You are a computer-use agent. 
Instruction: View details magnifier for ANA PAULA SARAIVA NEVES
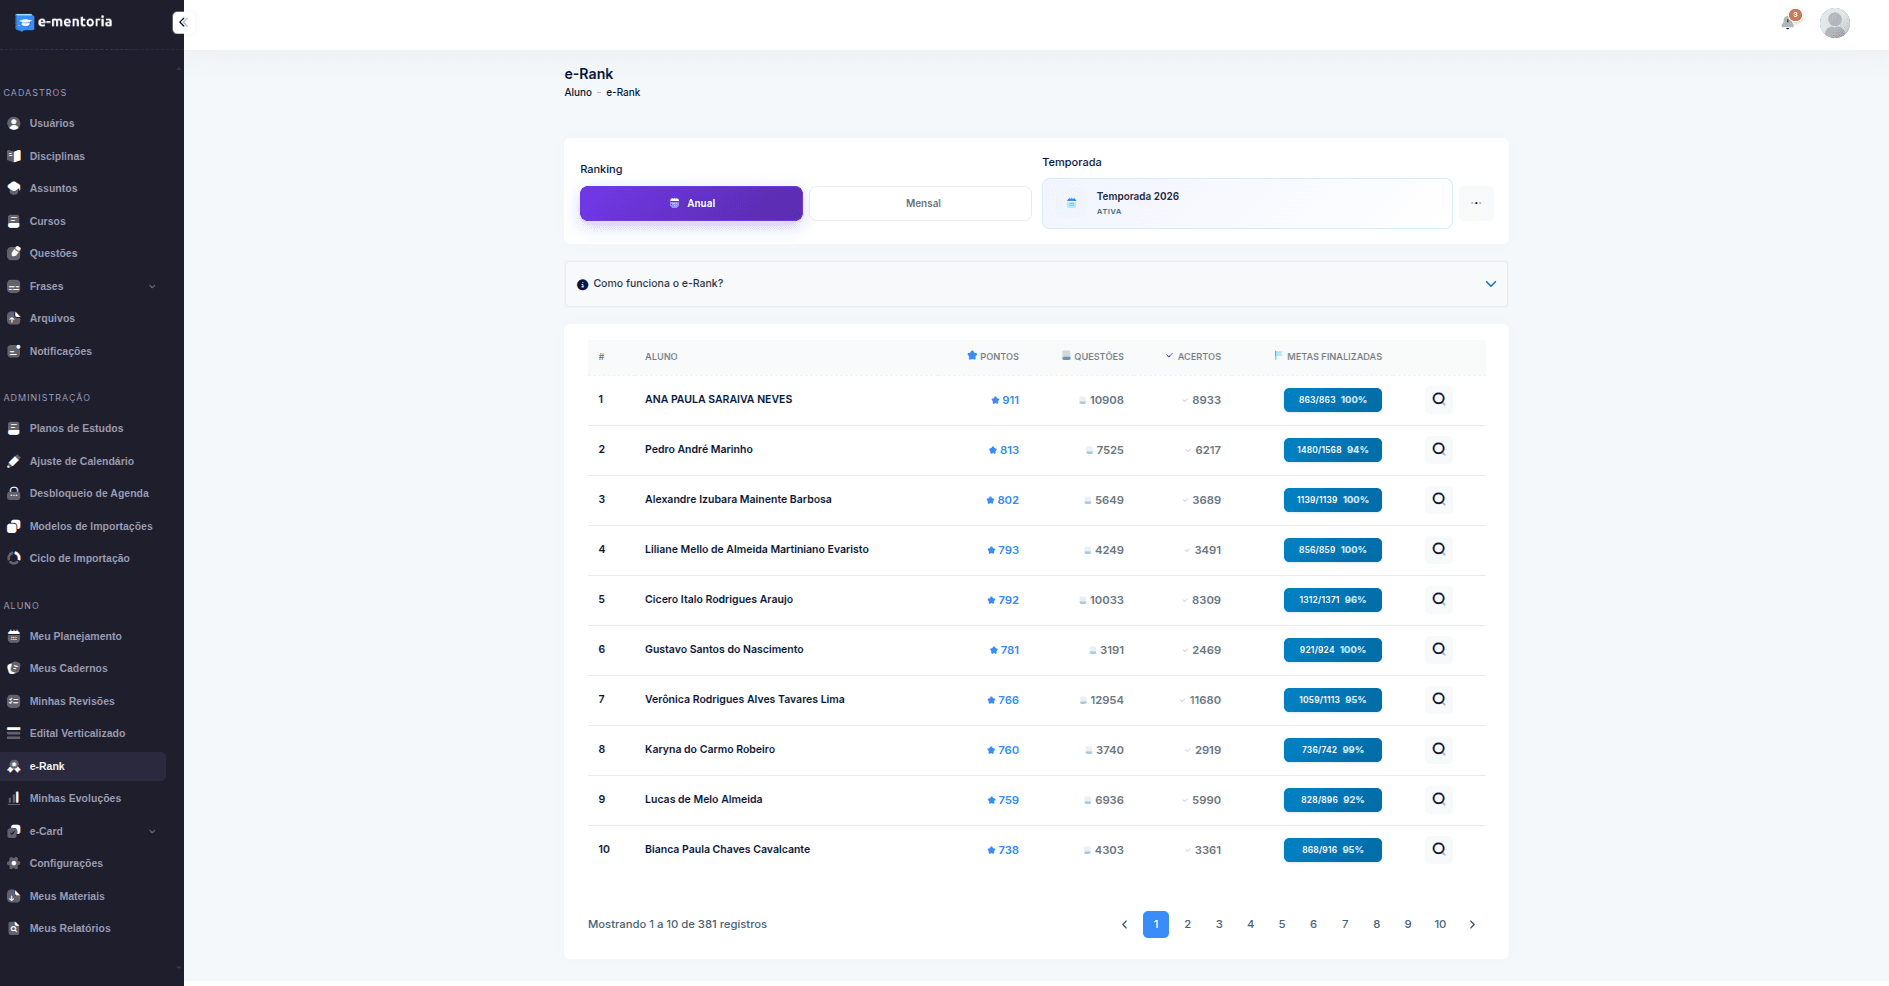(x=1439, y=399)
